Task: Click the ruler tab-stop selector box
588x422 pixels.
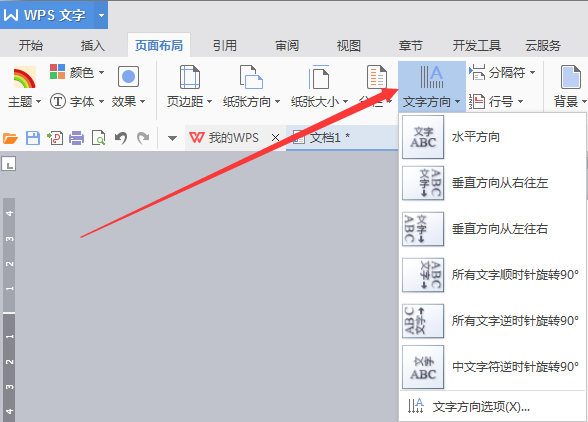Action: pos(9,164)
